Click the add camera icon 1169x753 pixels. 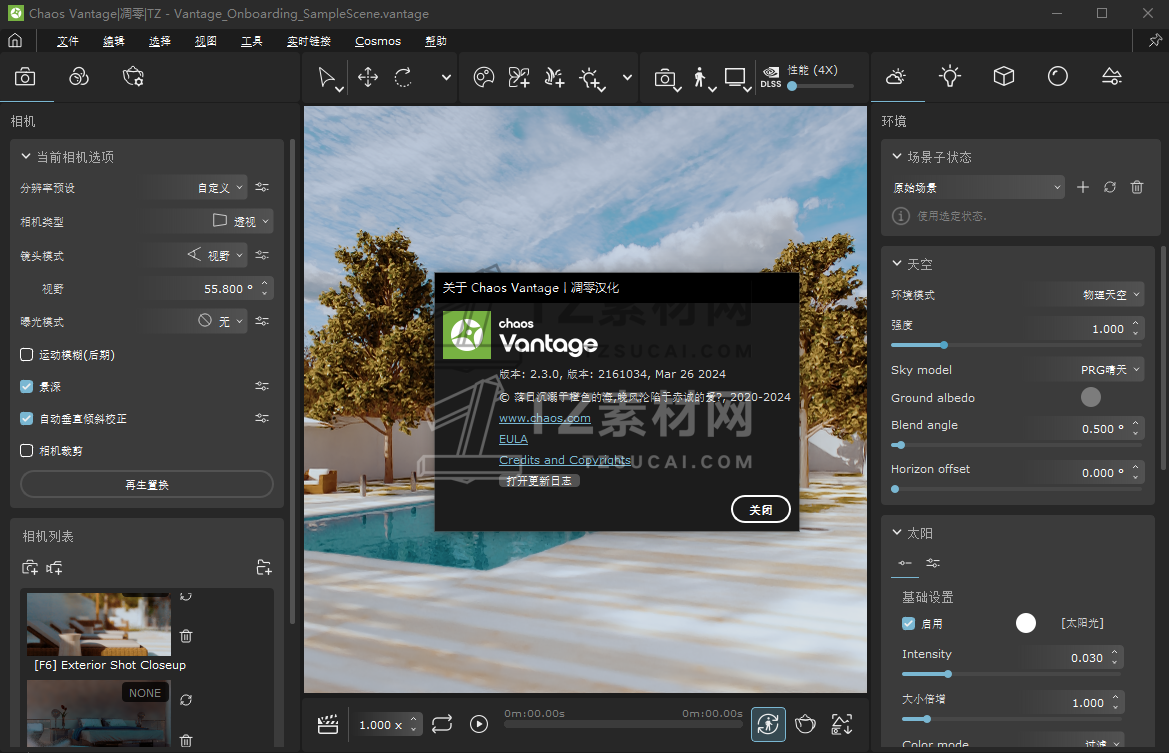click(30, 568)
